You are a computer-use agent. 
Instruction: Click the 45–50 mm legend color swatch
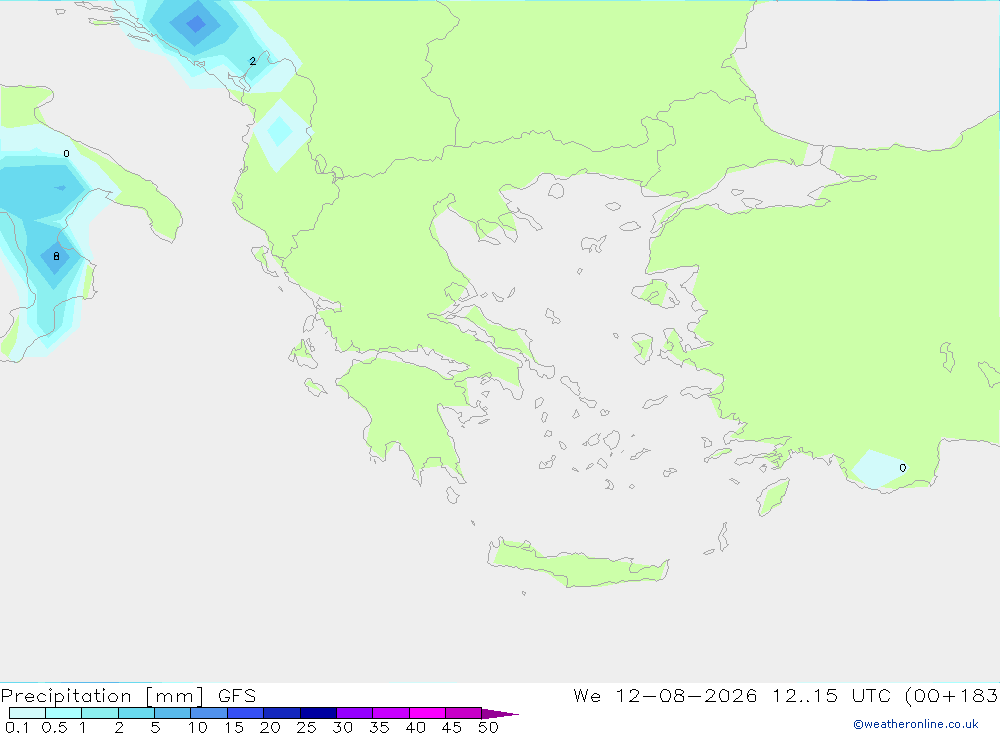pos(464,713)
